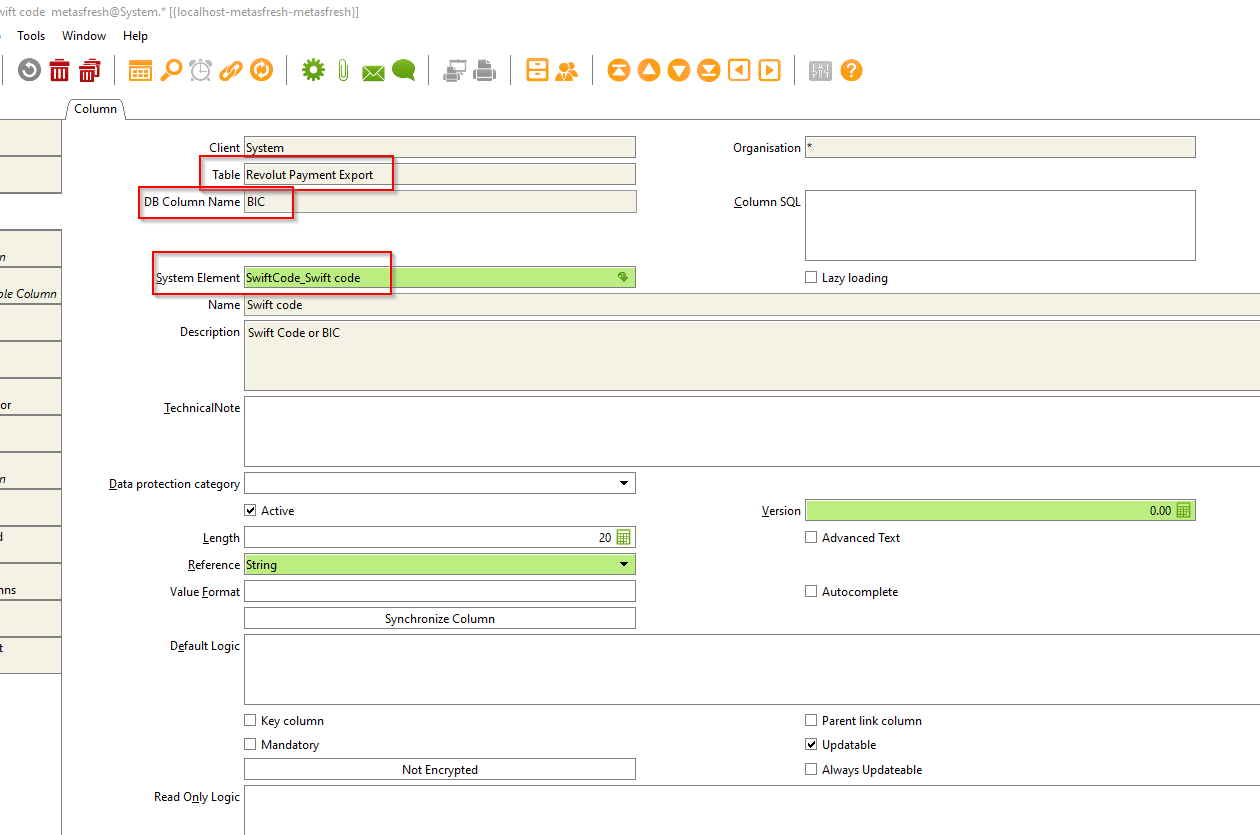Click the calculator icon in Version field
The image size is (1260, 835).
[1184, 510]
